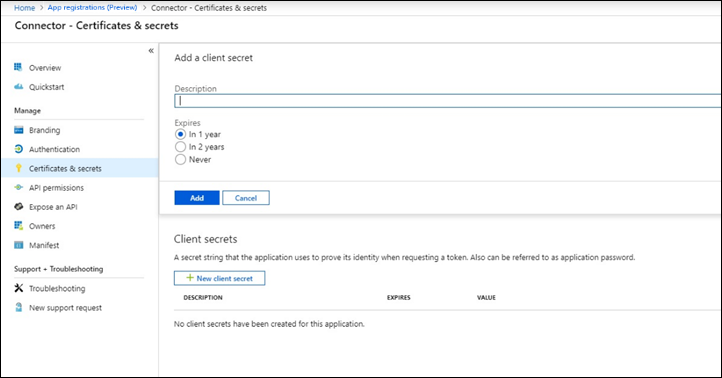Click the DESCRIPTION column header
722x378 pixels.
click(203, 297)
